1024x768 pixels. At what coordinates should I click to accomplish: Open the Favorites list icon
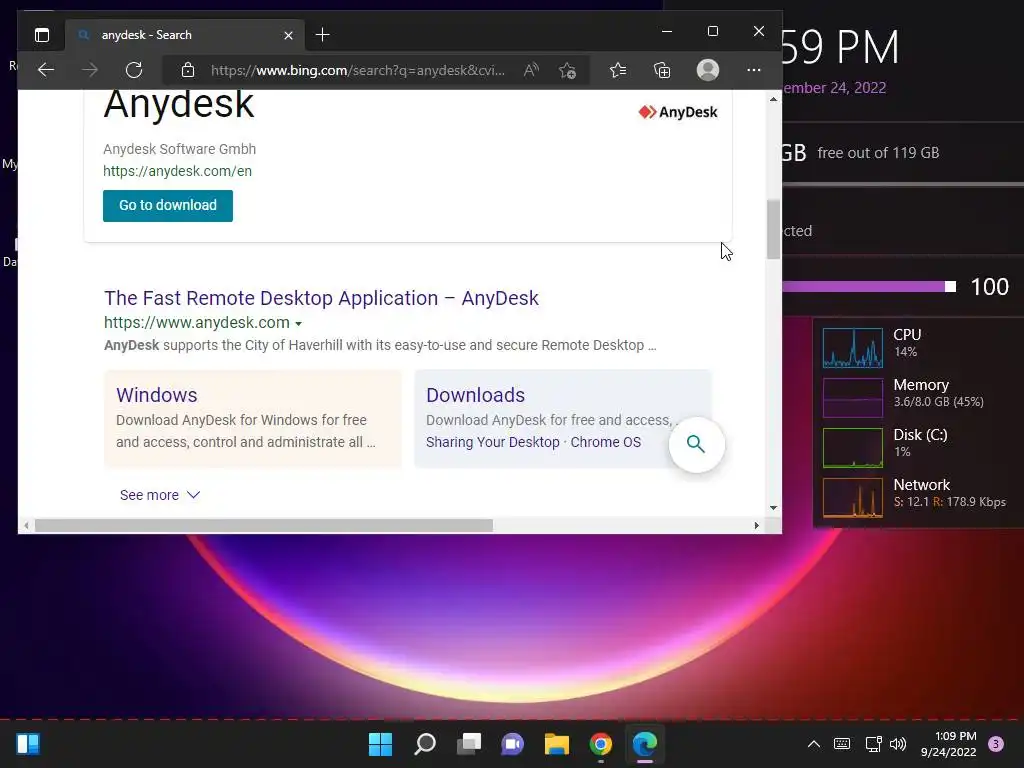(x=618, y=70)
